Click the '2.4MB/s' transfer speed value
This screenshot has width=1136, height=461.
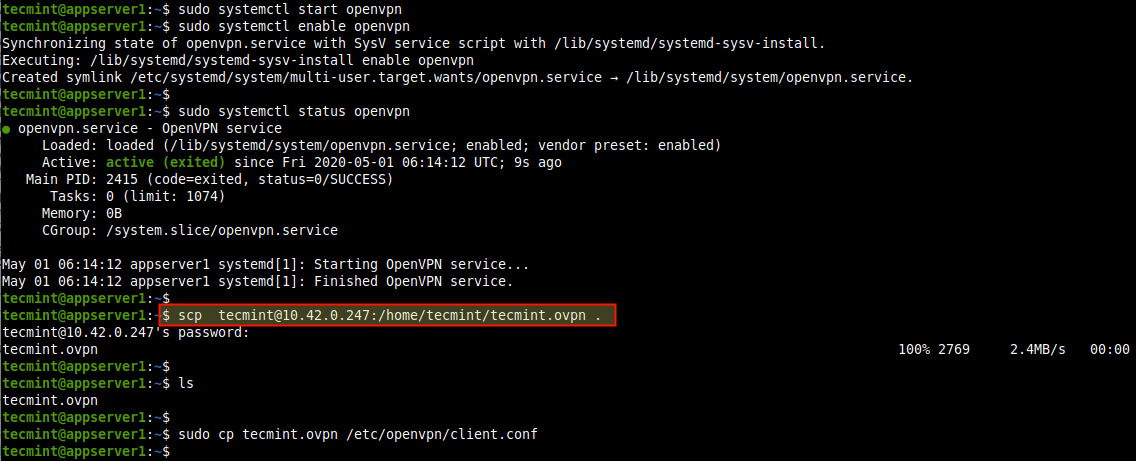click(x=1037, y=349)
